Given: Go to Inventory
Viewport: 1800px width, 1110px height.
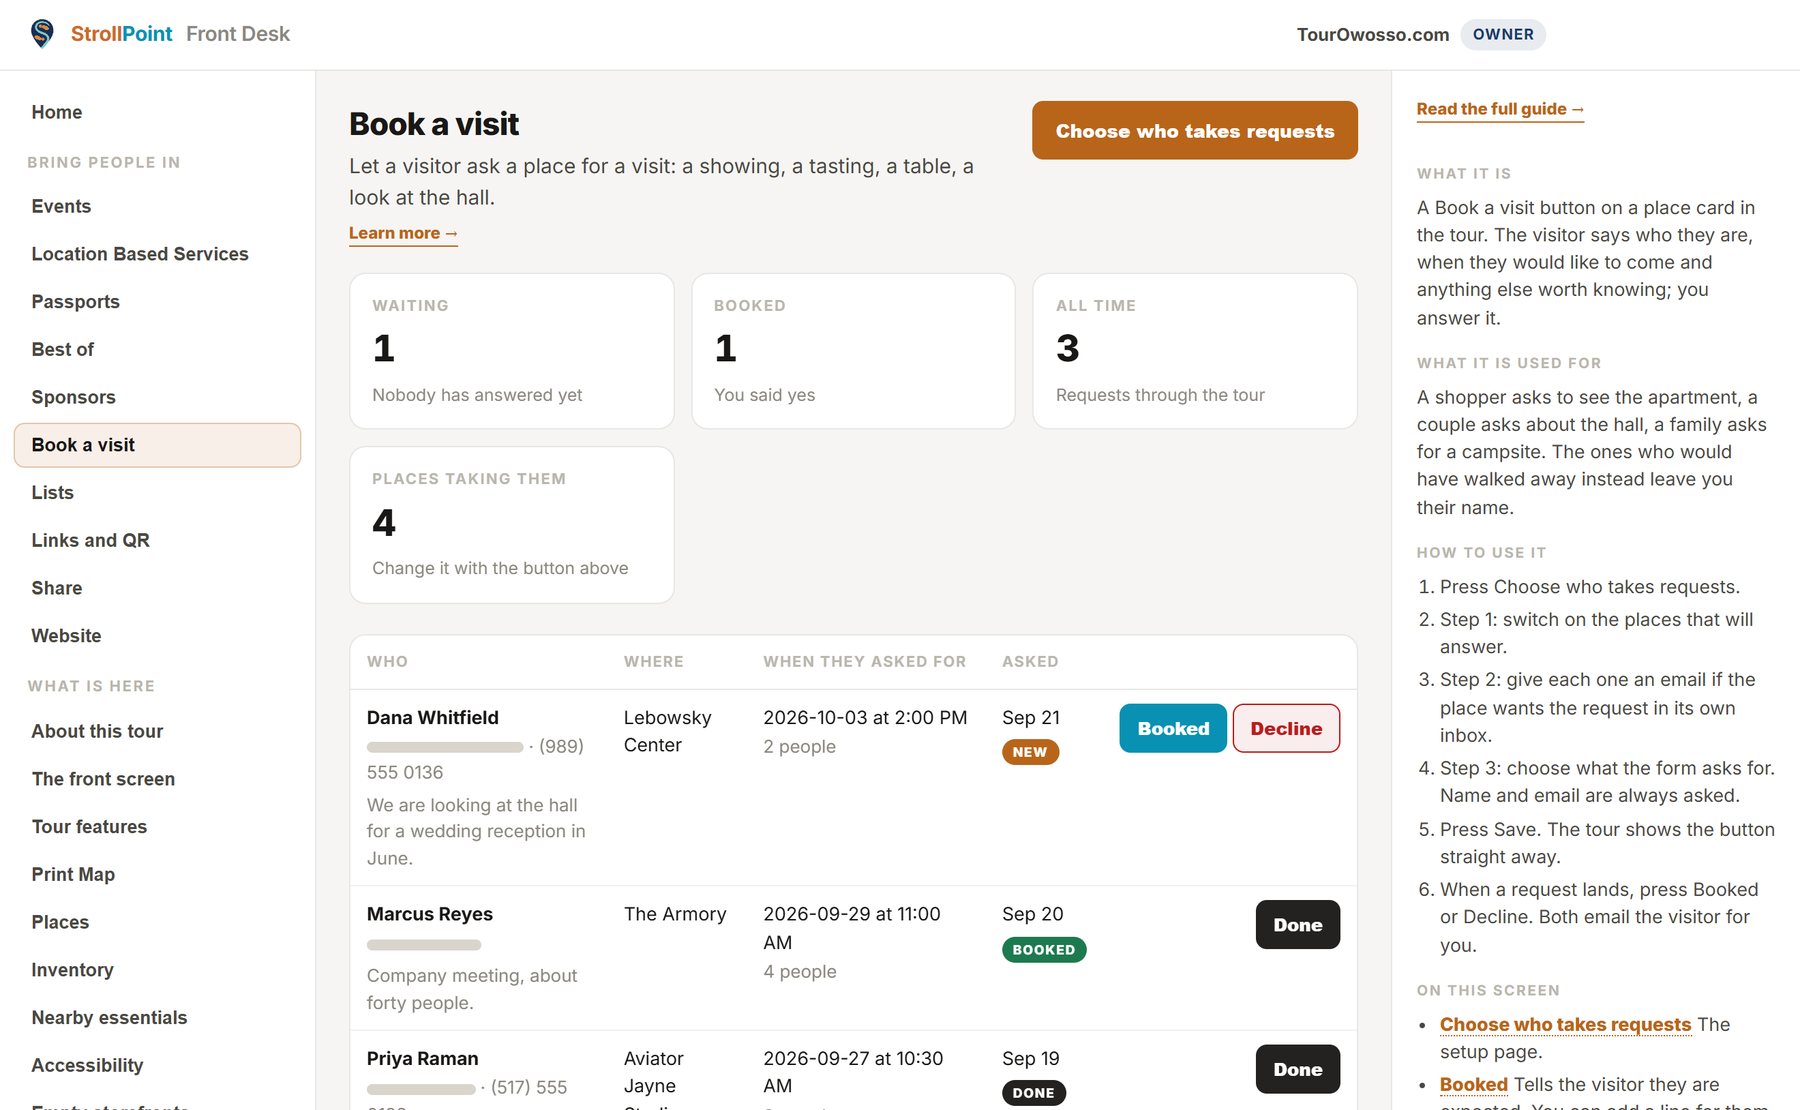Looking at the screenshot, I should tap(72, 970).
